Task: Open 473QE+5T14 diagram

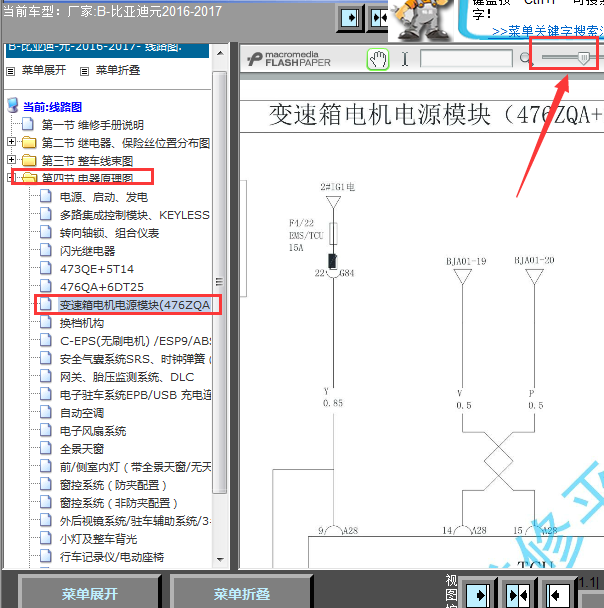Action: (x=97, y=269)
